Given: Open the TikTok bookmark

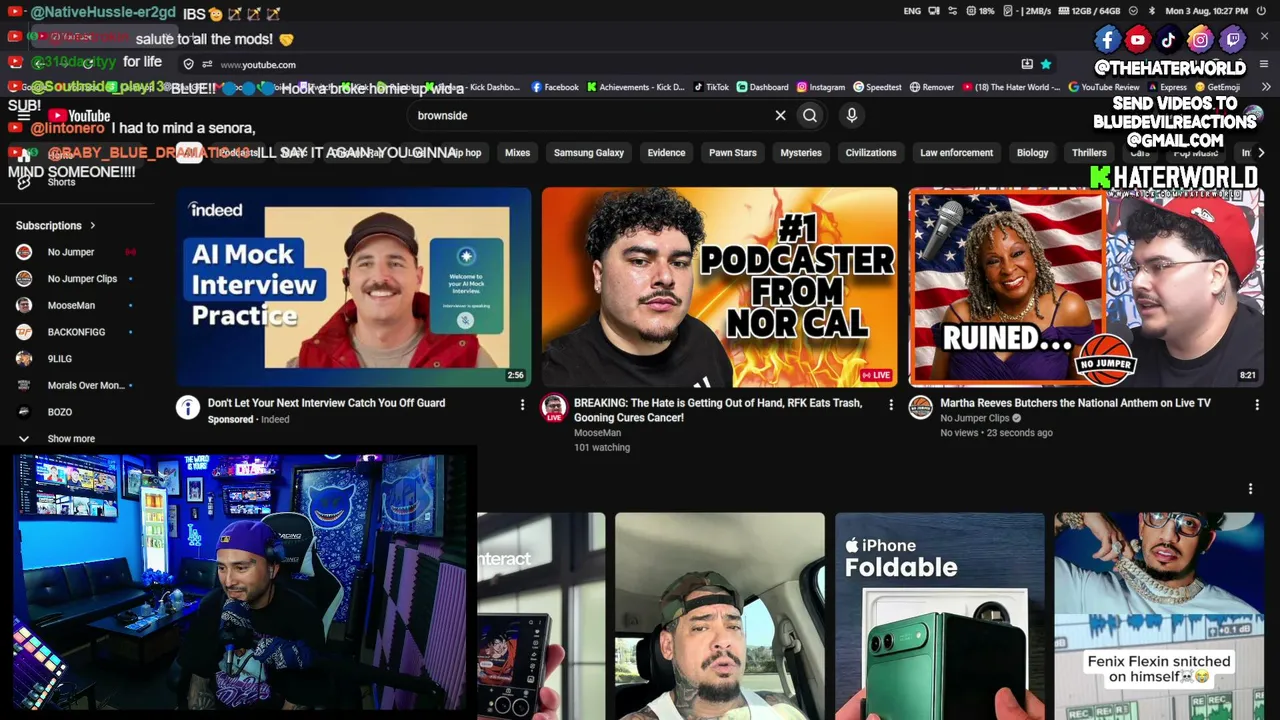Looking at the screenshot, I should tap(711, 87).
